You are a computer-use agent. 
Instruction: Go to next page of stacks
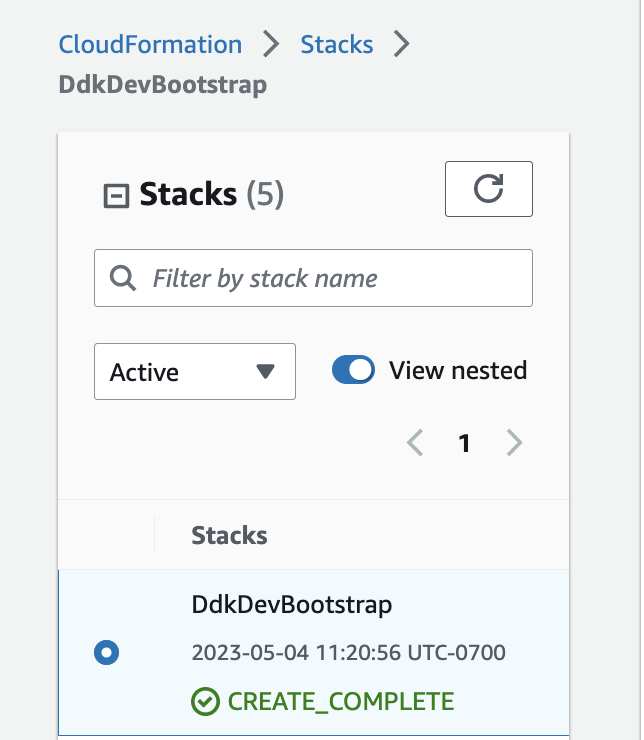(x=514, y=443)
